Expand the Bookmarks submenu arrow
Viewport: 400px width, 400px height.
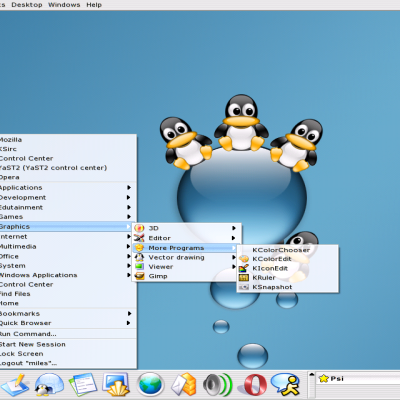click(x=129, y=314)
